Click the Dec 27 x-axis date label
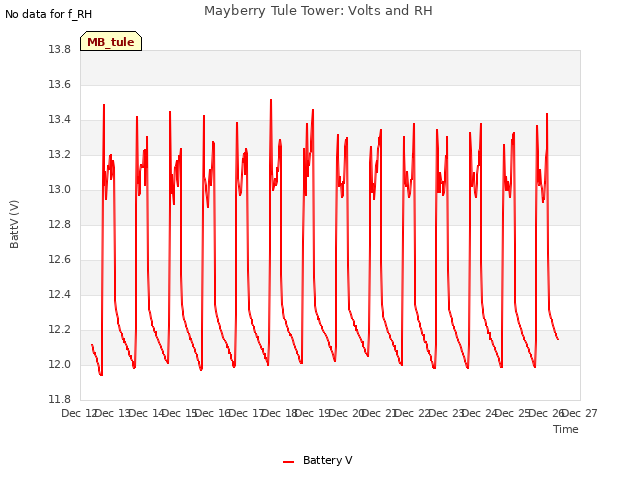 point(580,413)
